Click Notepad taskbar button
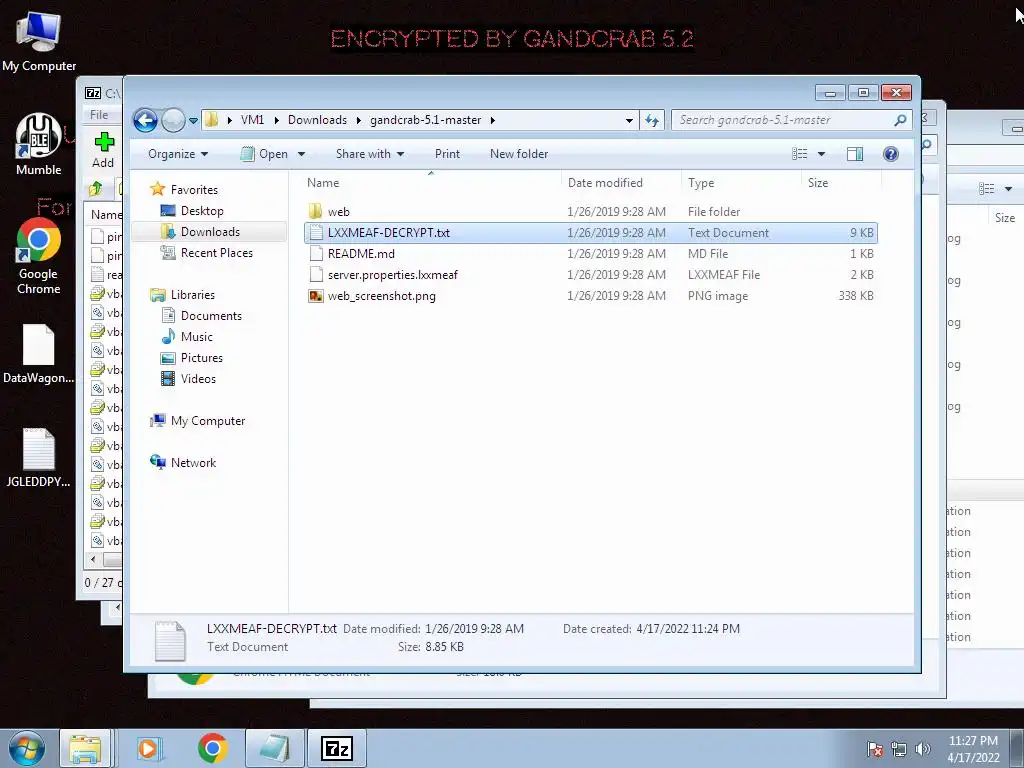 tap(274, 748)
